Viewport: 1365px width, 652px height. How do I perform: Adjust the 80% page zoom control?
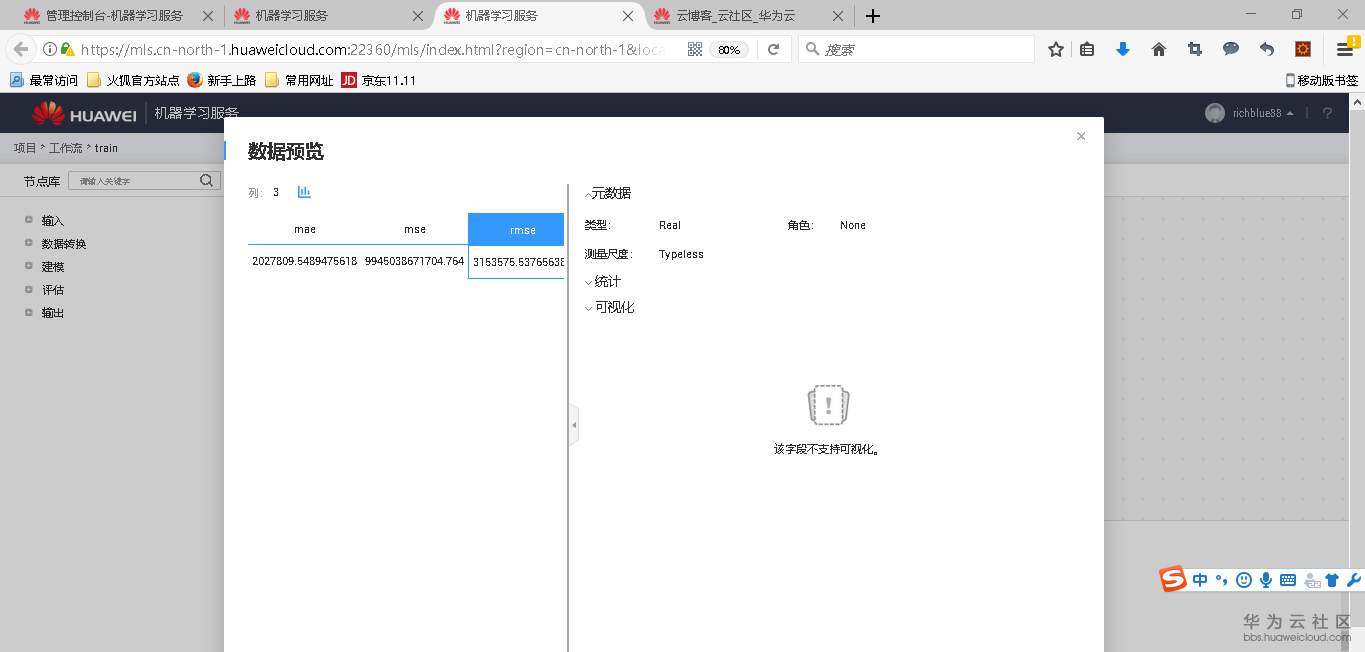point(728,48)
